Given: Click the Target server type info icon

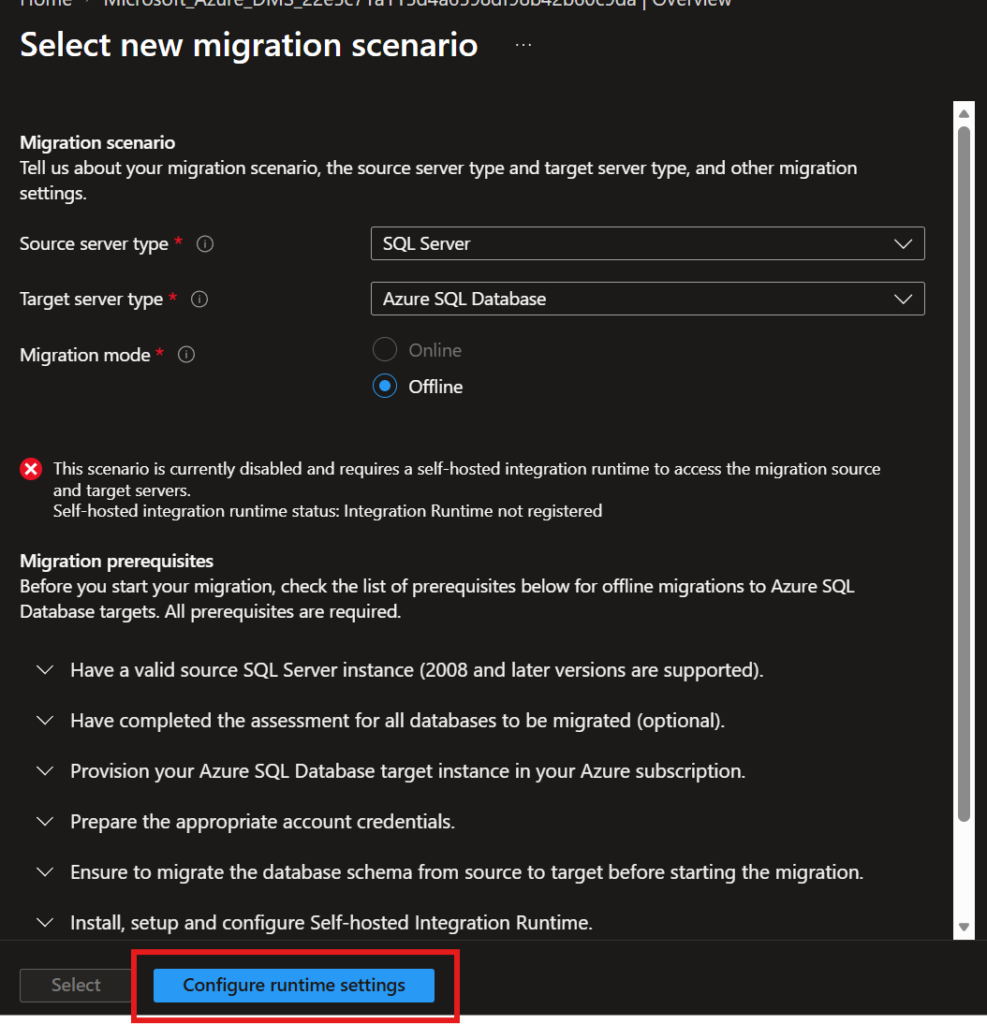Looking at the screenshot, I should [199, 299].
